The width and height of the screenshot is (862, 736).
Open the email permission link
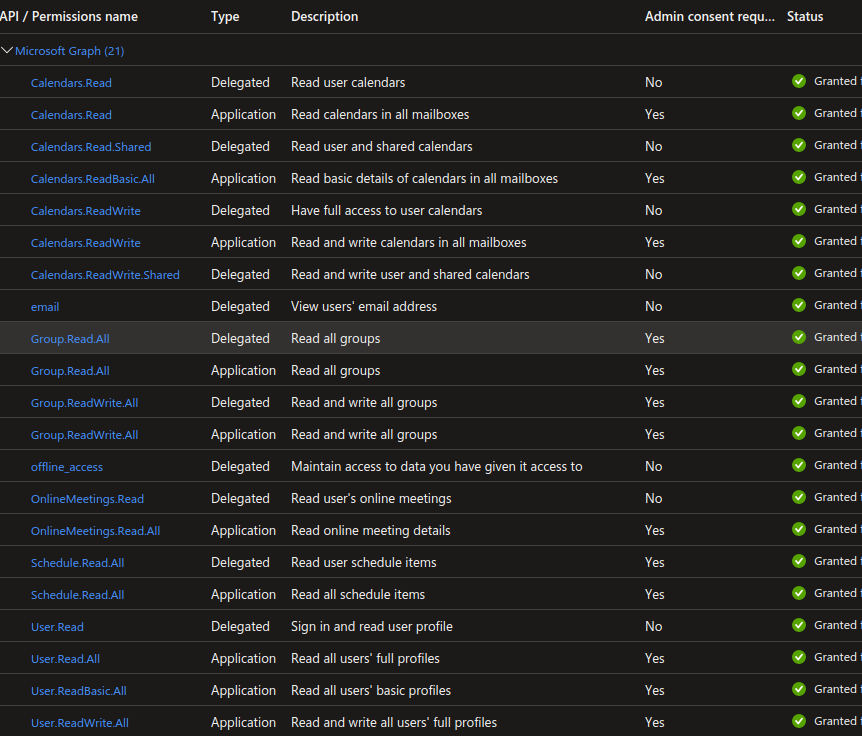click(x=45, y=307)
